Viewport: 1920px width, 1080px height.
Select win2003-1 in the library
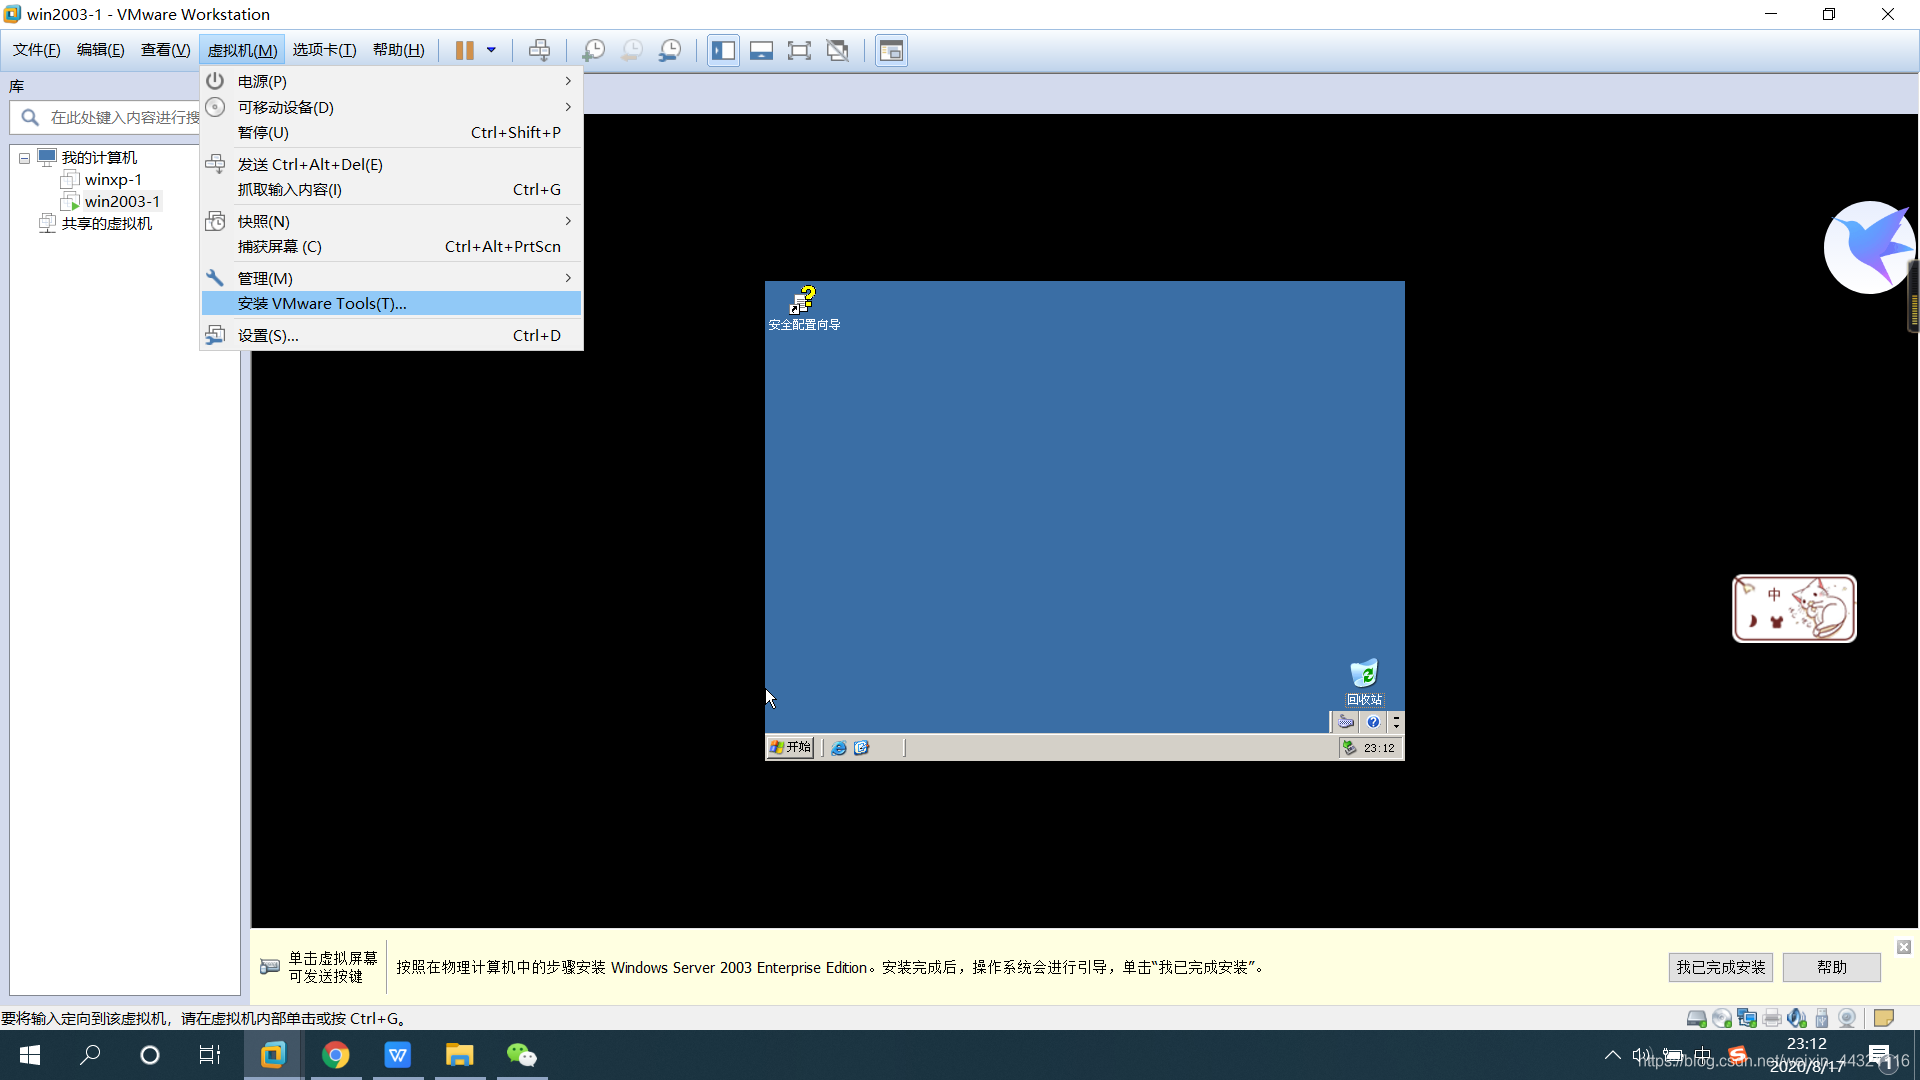tap(122, 202)
